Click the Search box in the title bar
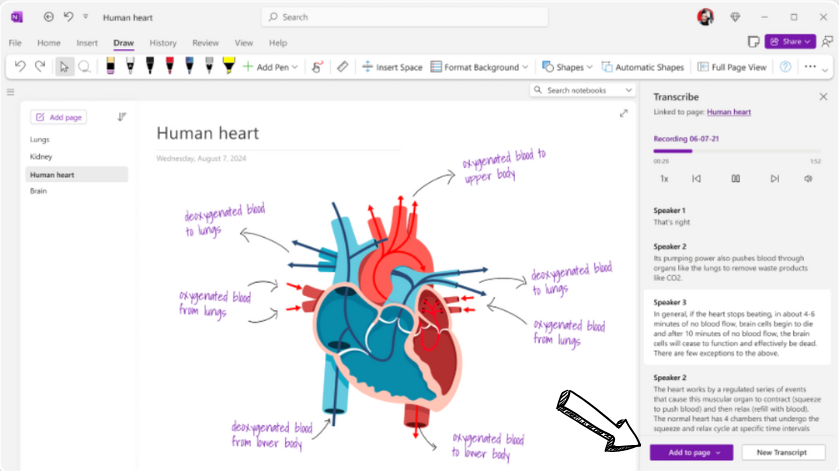The image size is (839, 471). [x=405, y=17]
